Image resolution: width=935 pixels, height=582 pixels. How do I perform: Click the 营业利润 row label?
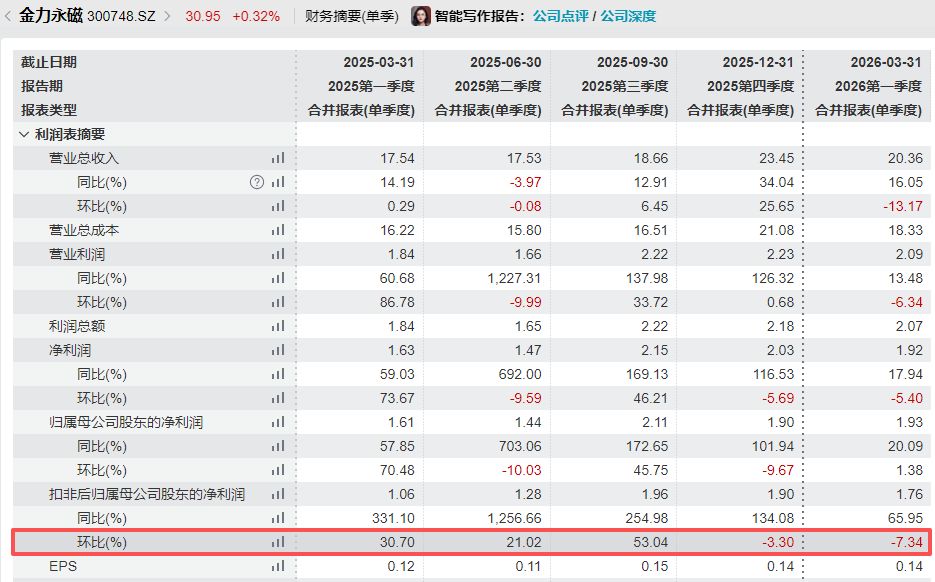point(77,254)
